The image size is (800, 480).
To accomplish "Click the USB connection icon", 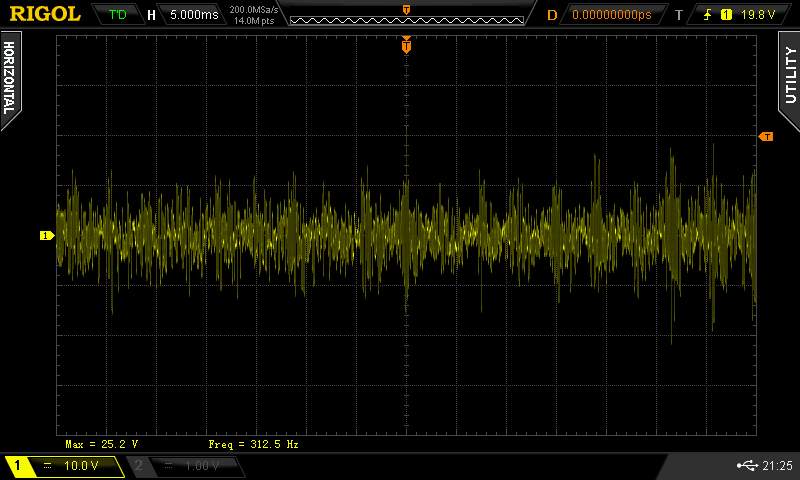I will click(746, 466).
